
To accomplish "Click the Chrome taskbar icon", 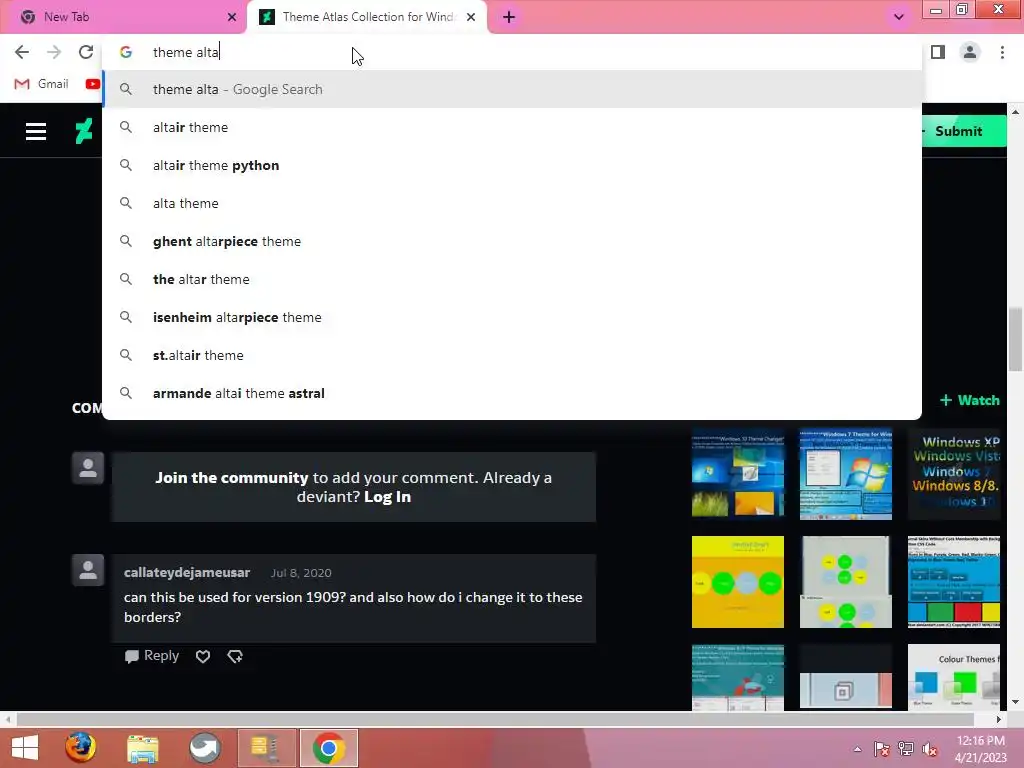I will 328,748.
